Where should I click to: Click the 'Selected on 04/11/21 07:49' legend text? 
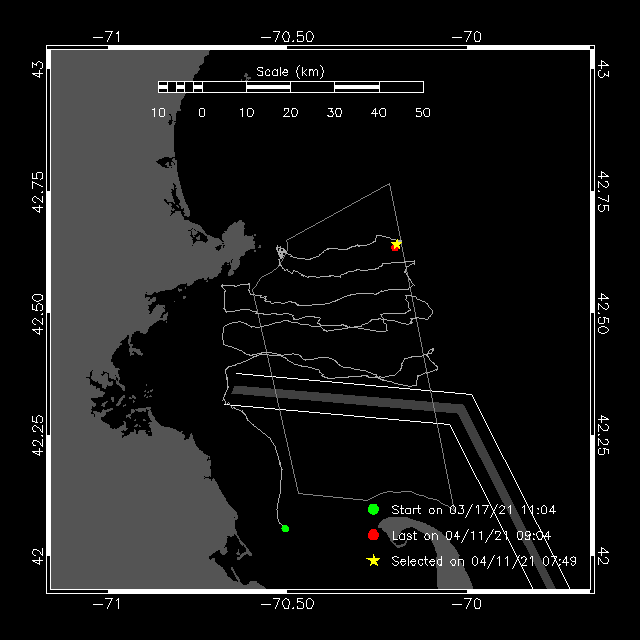click(x=484, y=561)
